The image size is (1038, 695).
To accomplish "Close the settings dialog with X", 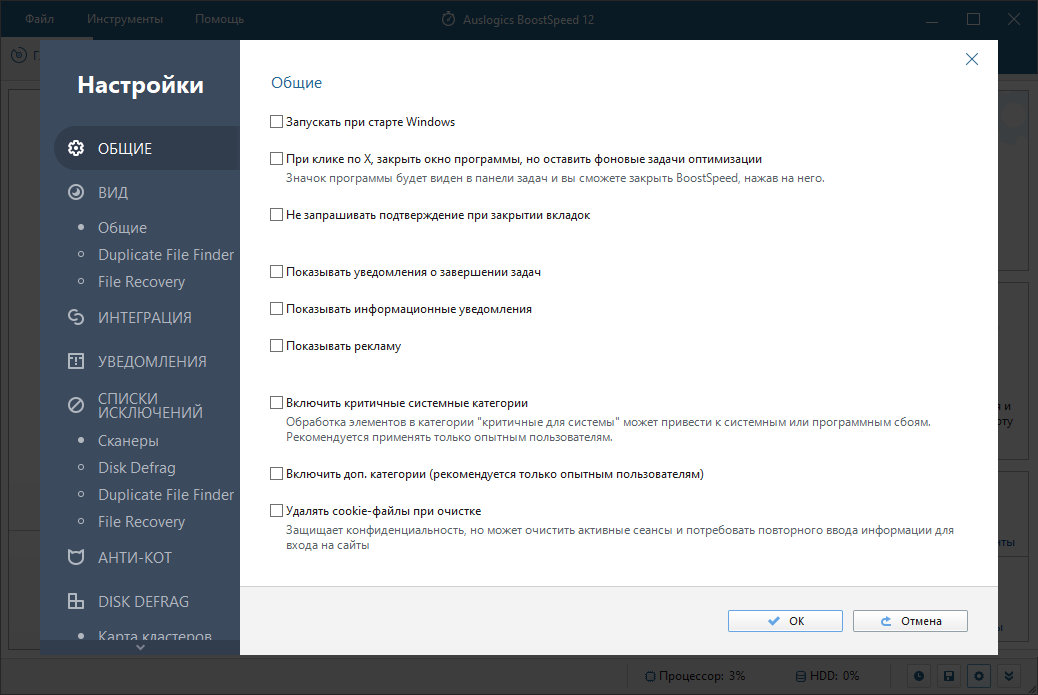I will click(x=972, y=59).
